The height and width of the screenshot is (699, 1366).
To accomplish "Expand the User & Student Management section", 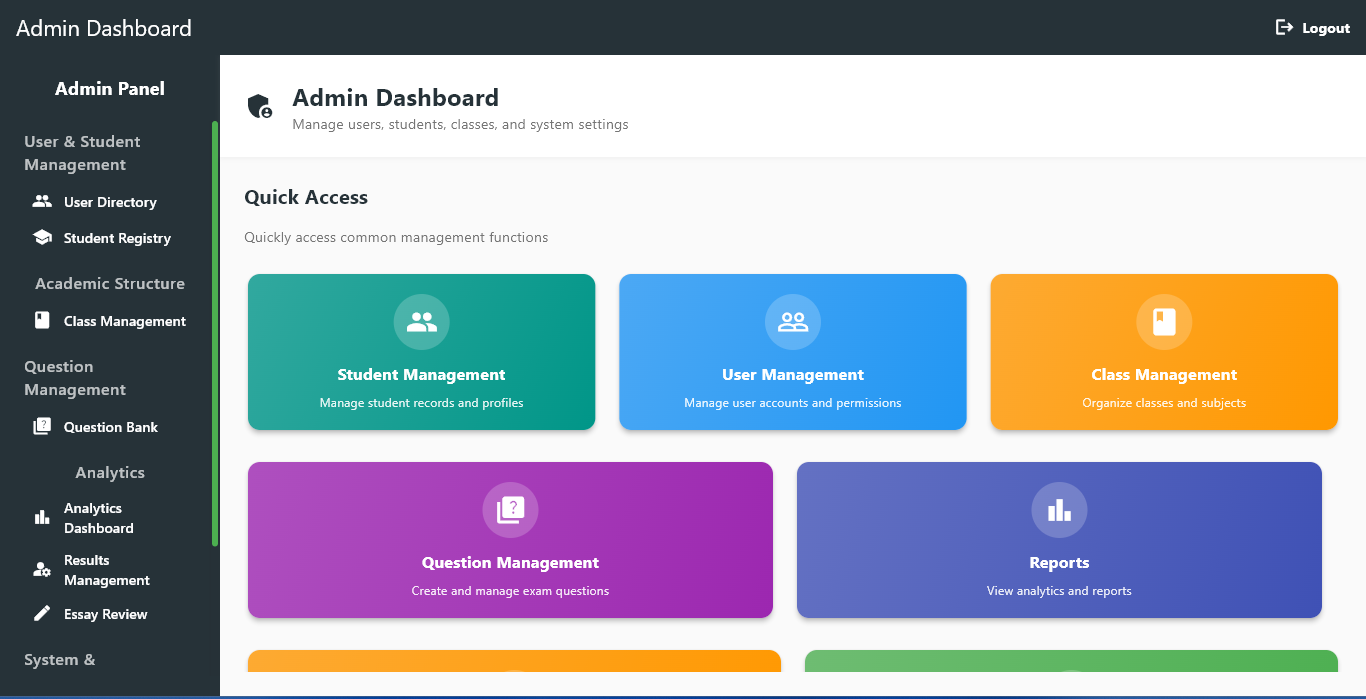I will (82, 152).
